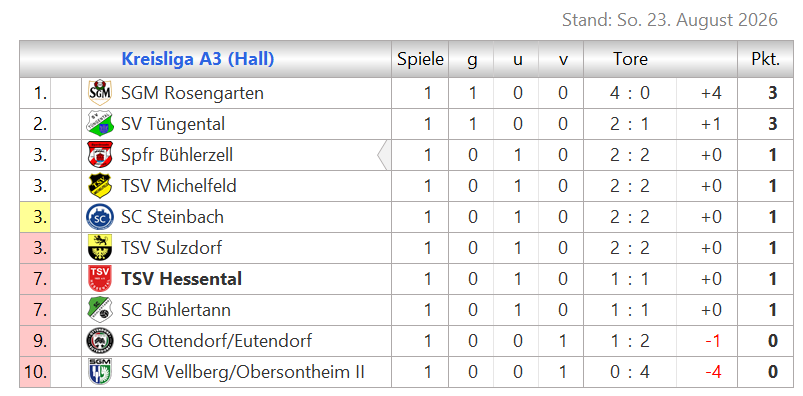
Task: Select the SGM Rosengarten team name
Action: [192, 93]
